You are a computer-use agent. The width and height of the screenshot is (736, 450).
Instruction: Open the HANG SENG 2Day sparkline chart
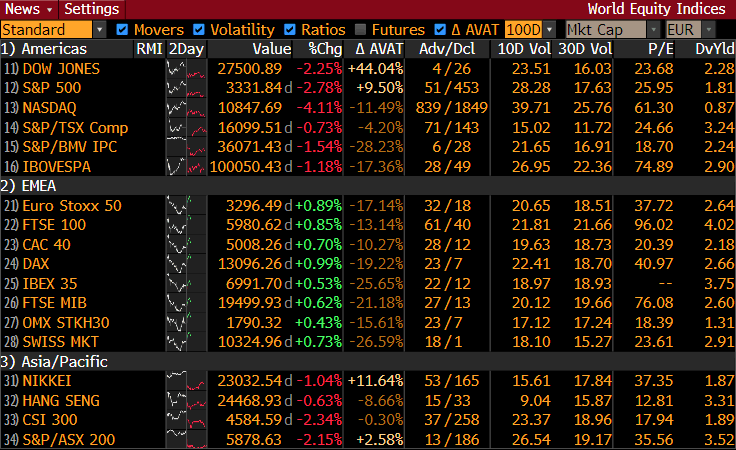tap(186, 400)
